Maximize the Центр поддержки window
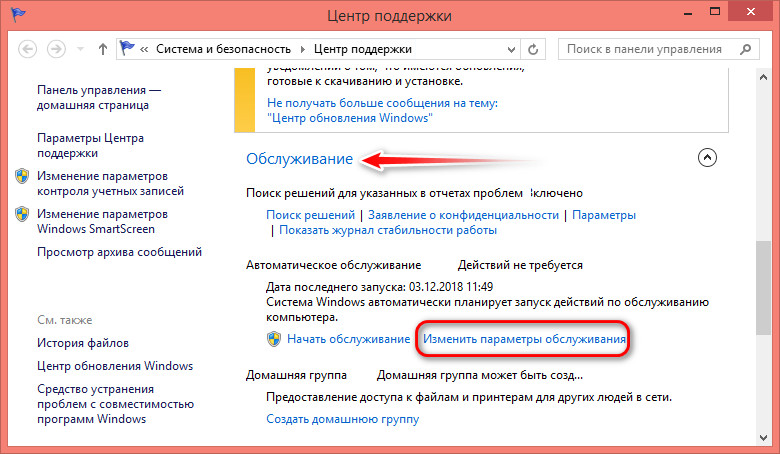The width and height of the screenshot is (780, 454). (x=715, y=12)
